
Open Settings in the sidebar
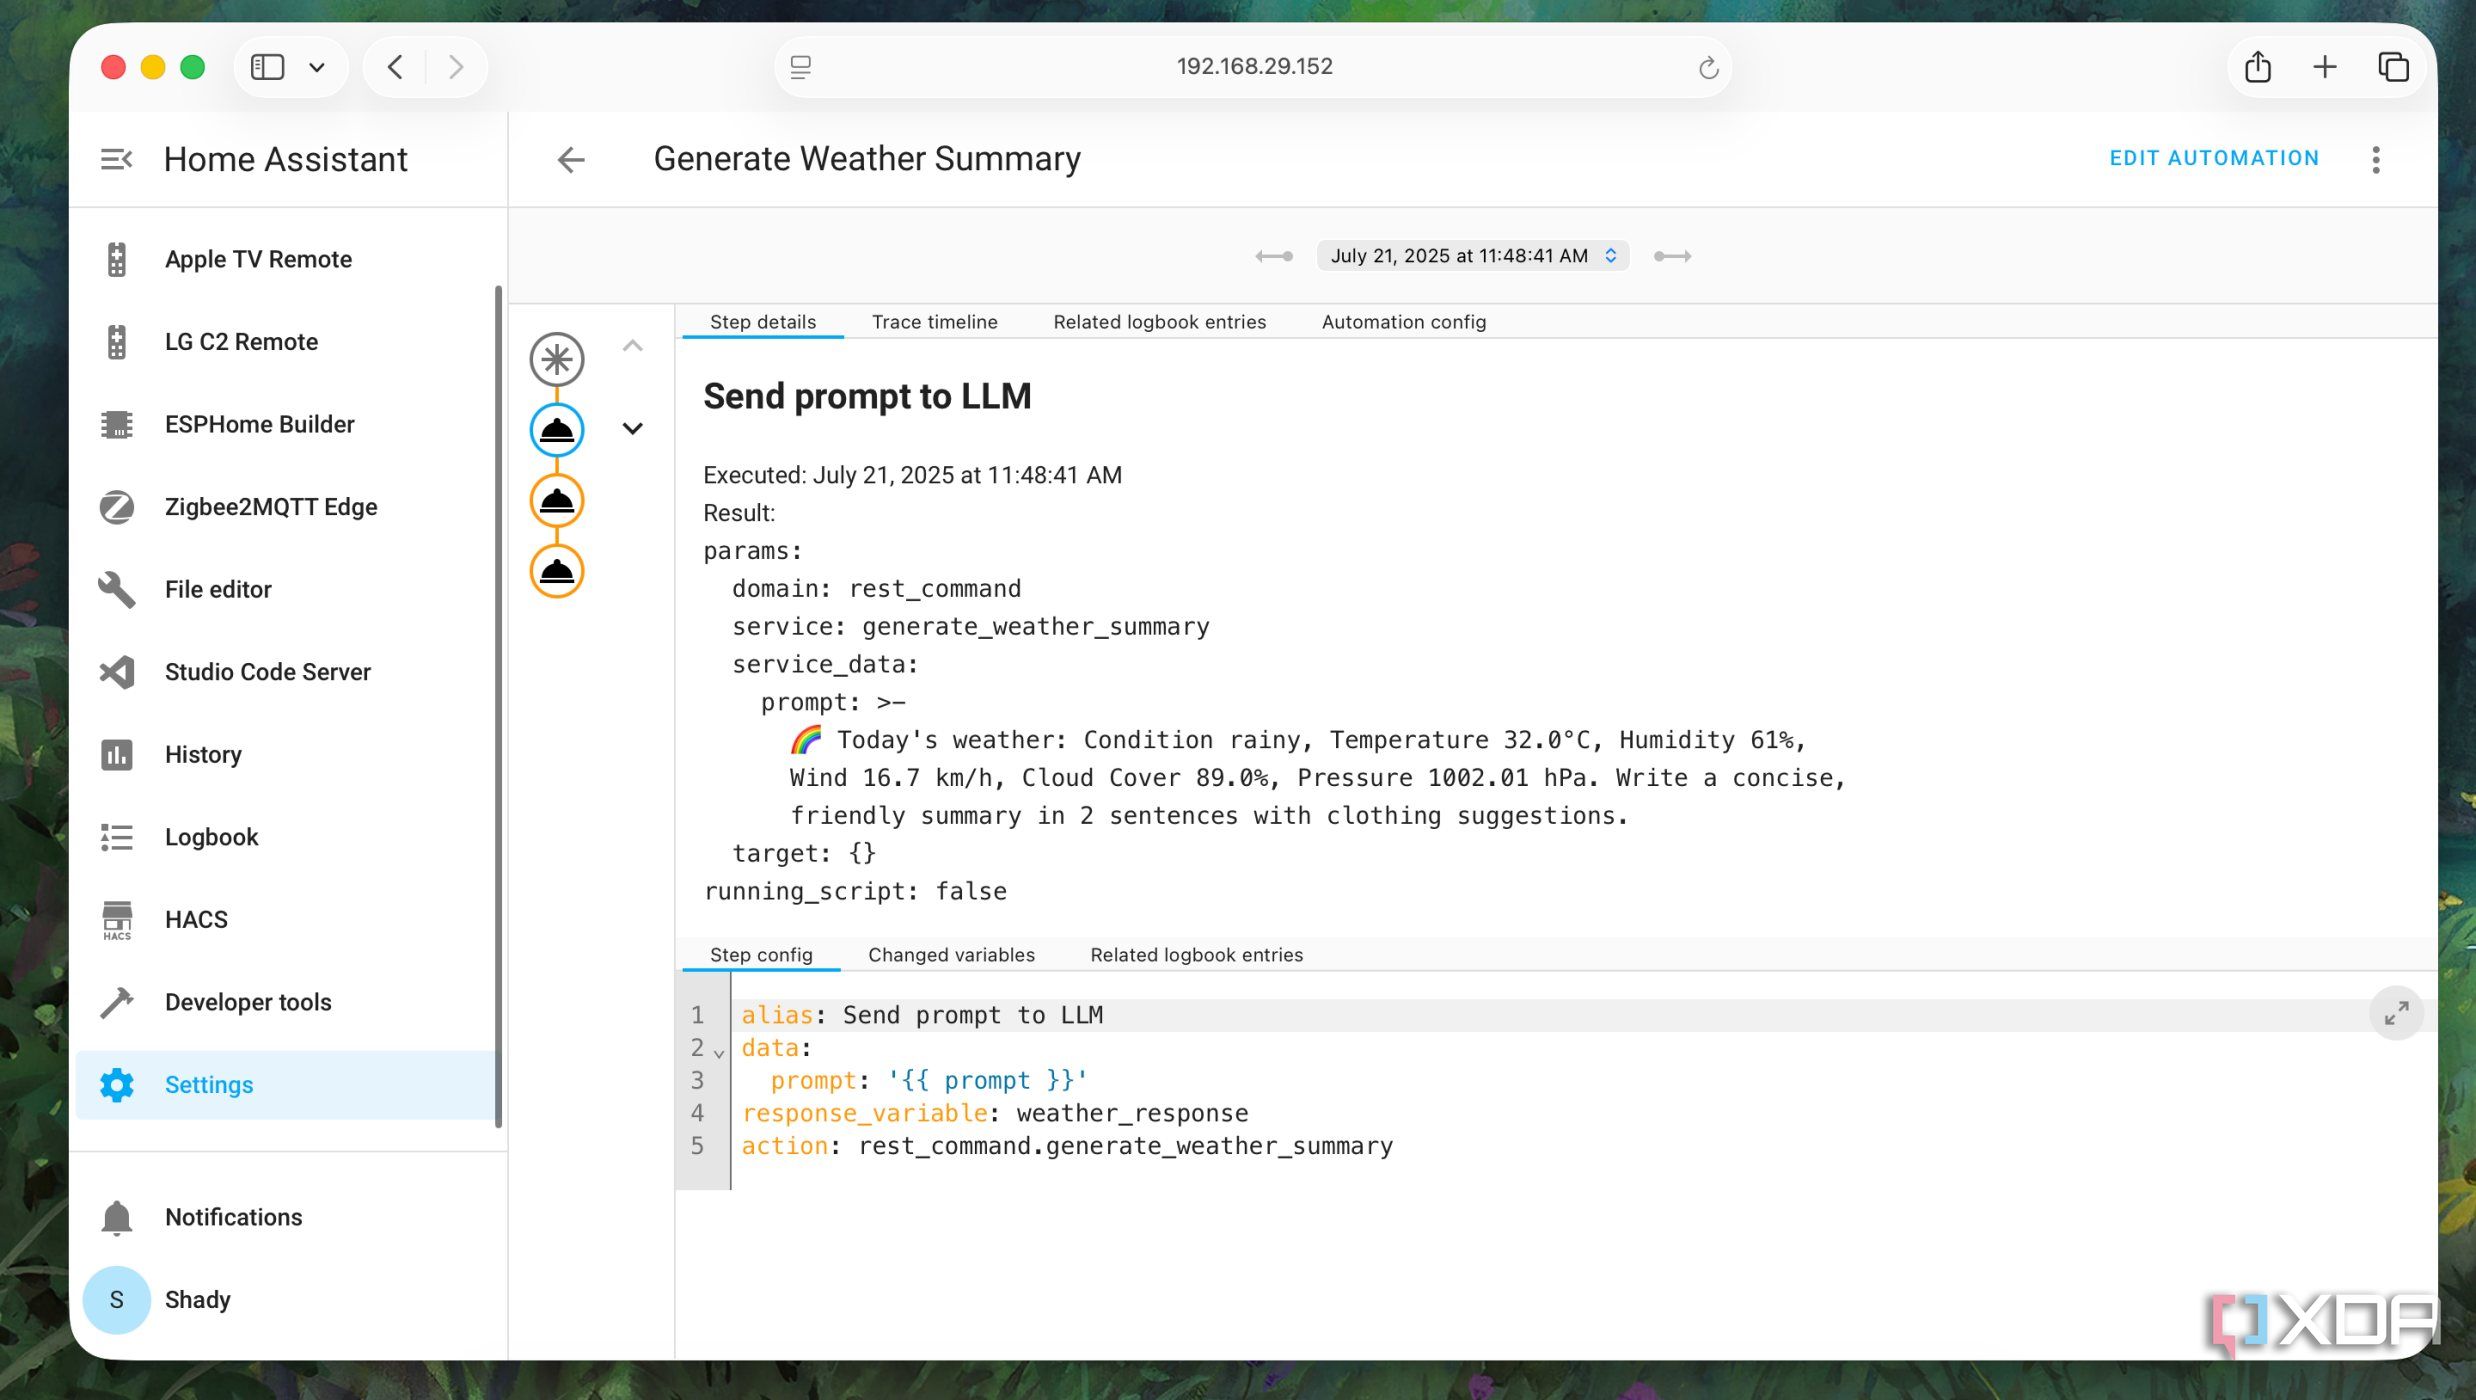click(x=286, y=1085)
